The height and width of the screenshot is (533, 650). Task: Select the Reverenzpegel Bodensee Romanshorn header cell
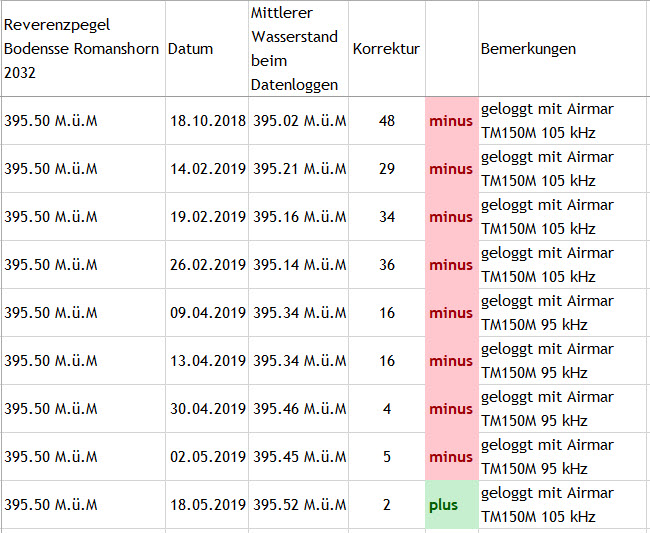(82, 49)
